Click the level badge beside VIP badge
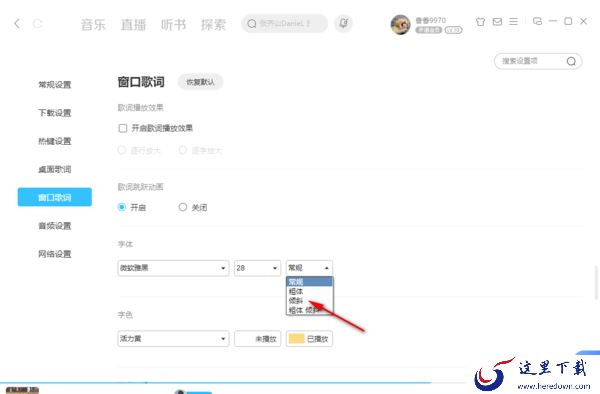The height and width of the screenshot is (394, 600). [453, 30]
